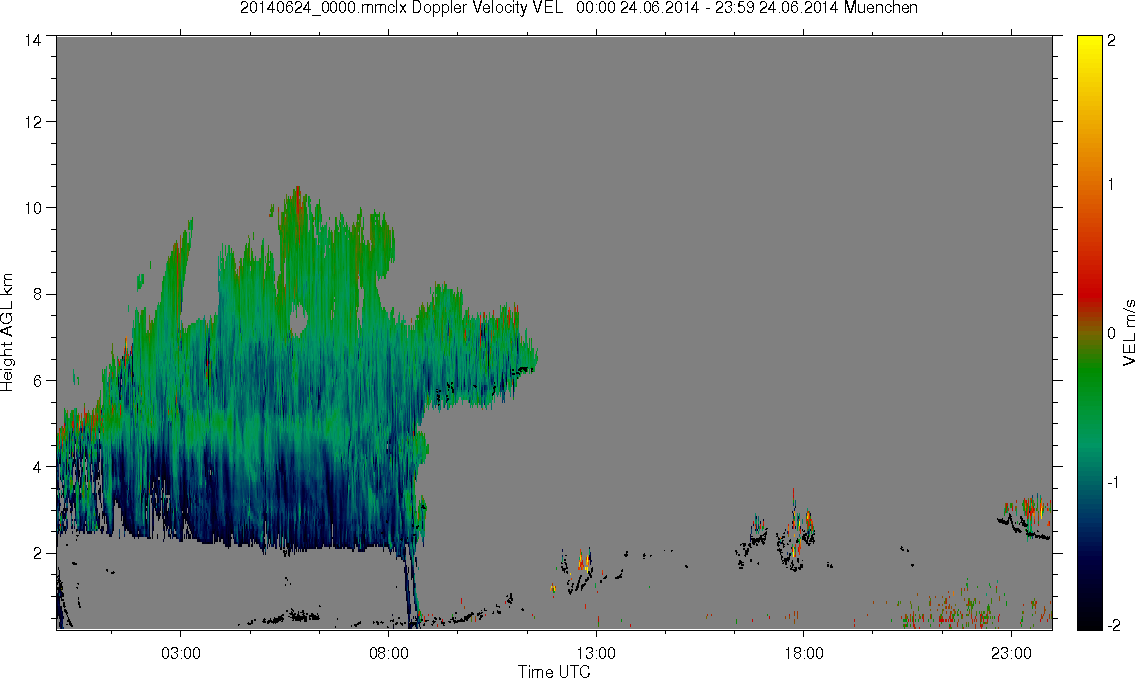Click the plot title text at top
Viewport: 1135px width, 678px height.
[578, 8]
